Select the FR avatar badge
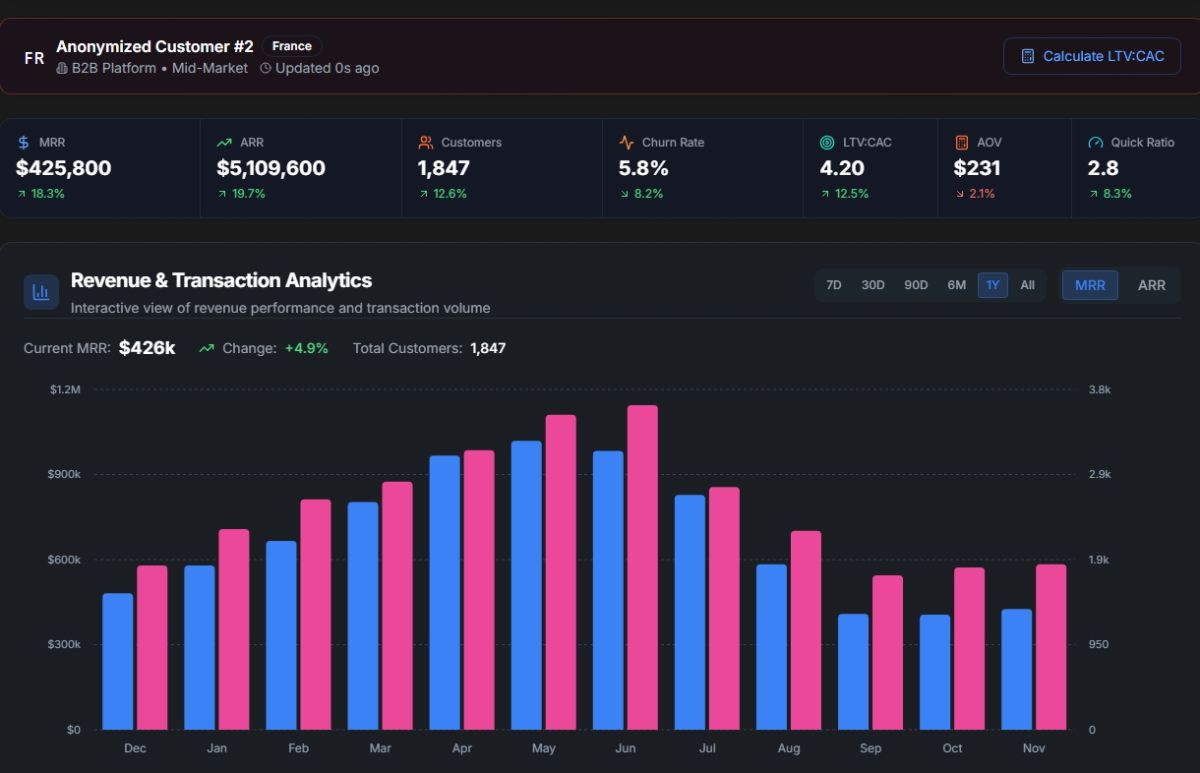1200x773 pixels. (x=34, y=57)
